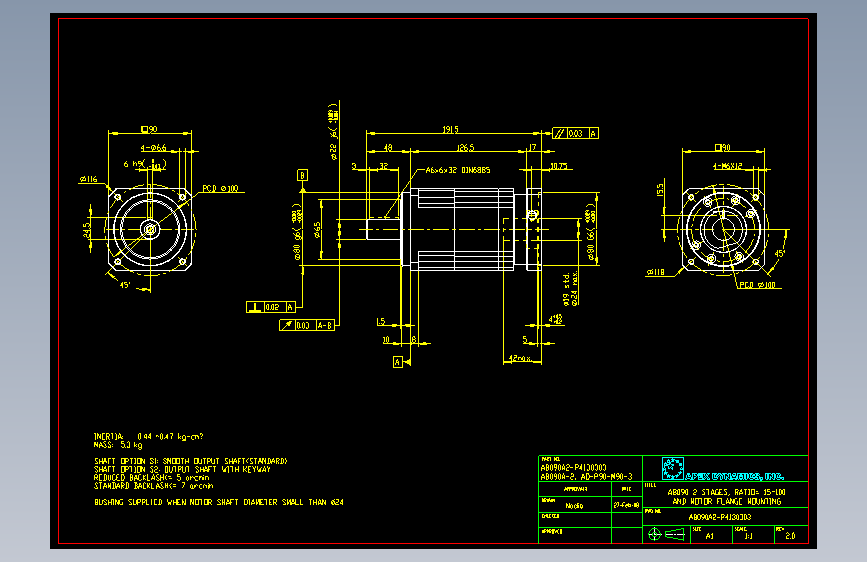
Task: Select the ø116 diameter label
Action: (x=88, y=179)
